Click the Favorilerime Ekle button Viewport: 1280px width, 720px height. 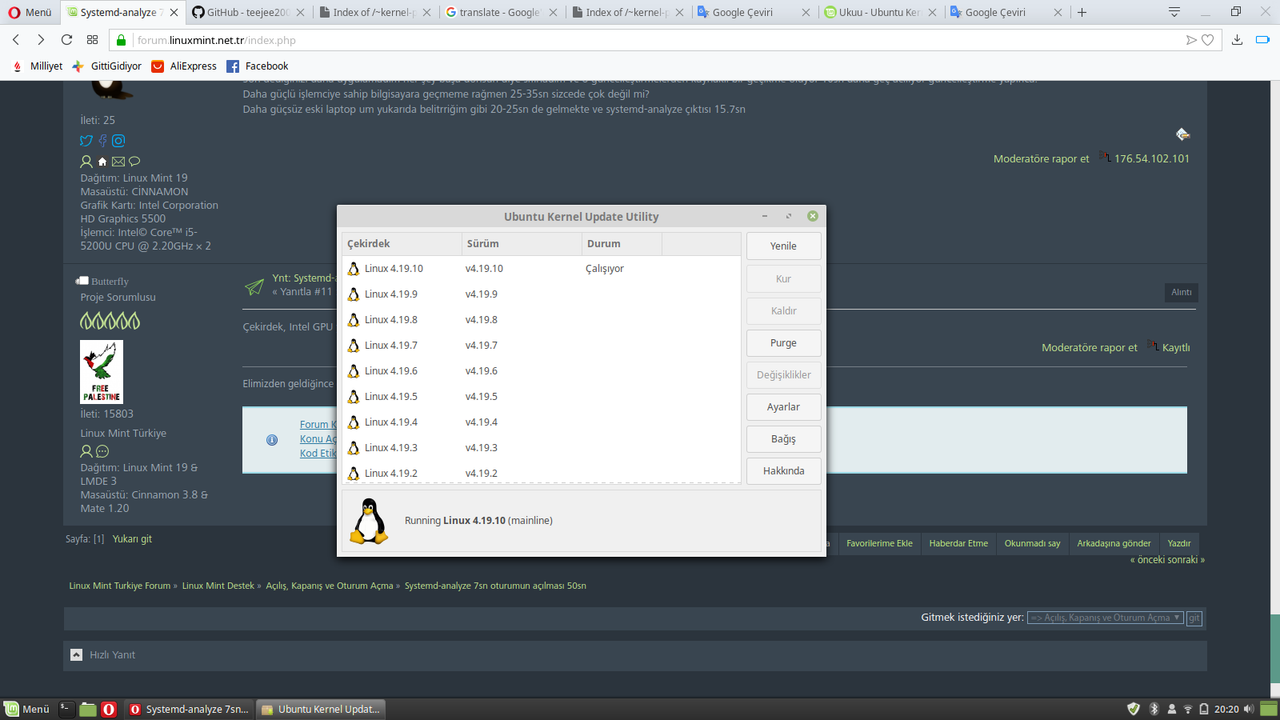879,543
